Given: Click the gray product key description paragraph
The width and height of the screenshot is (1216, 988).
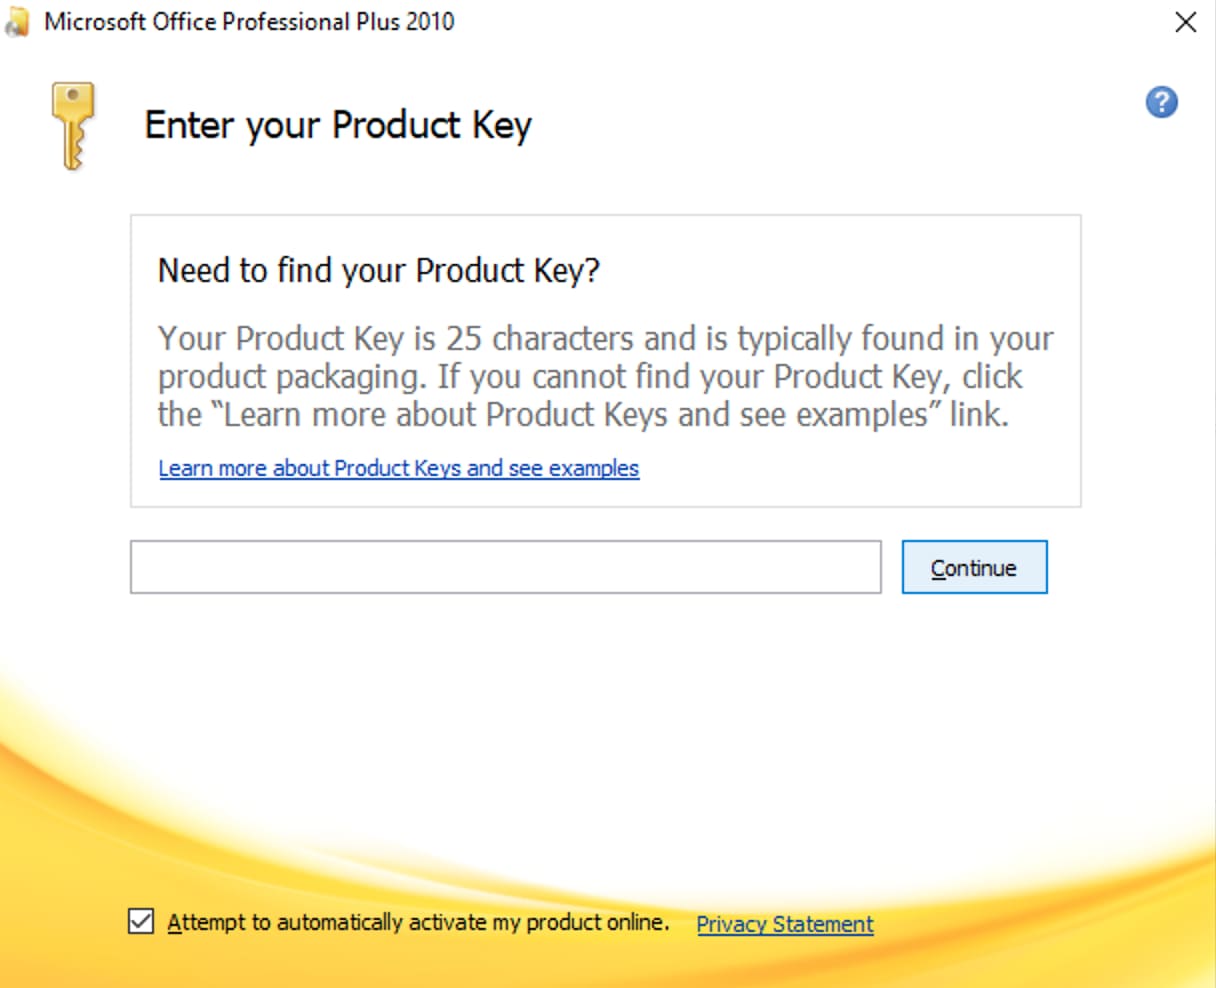Looking at the screenshot, I should point(605,377).
